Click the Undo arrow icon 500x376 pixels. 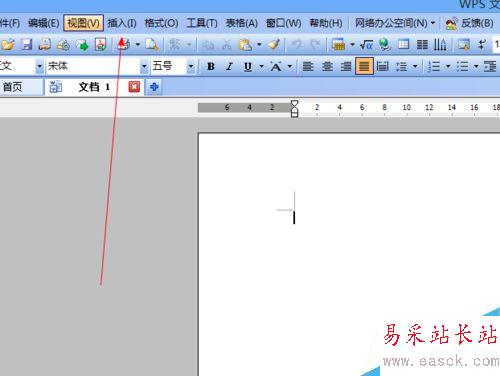tap(296, 44)
